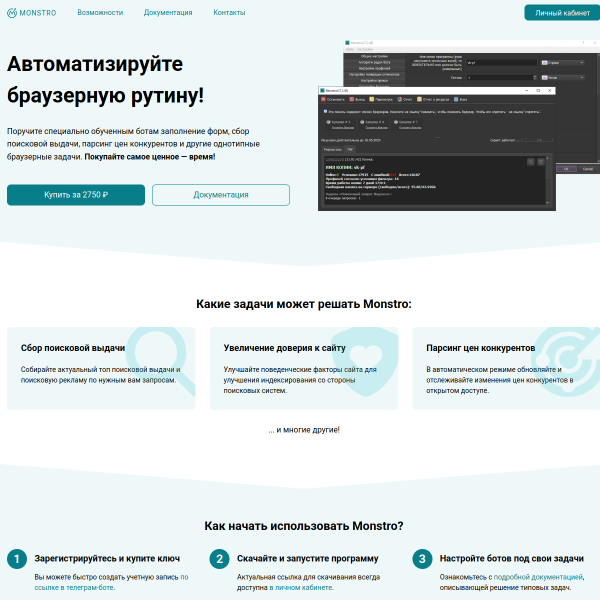Click the outlined Документация button in the hero
Viewport: 600px width, 600px height.
pos(221,195)
